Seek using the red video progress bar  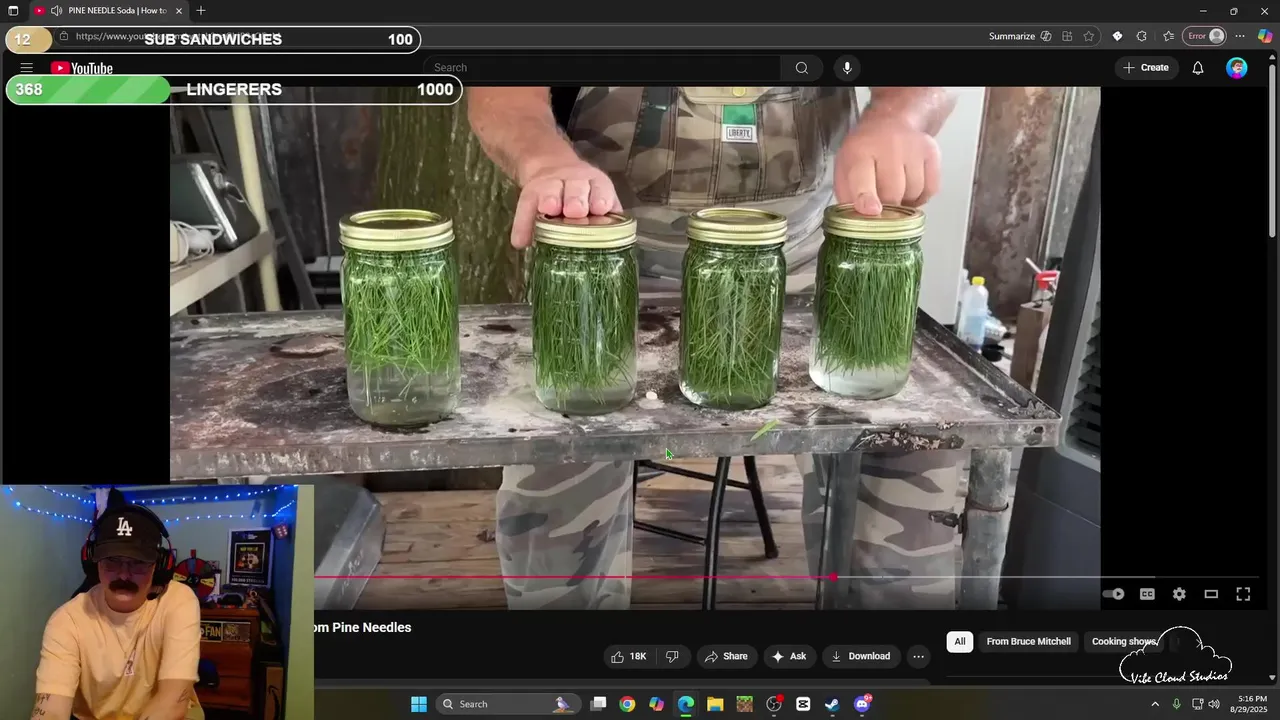(x=574, y=577)
